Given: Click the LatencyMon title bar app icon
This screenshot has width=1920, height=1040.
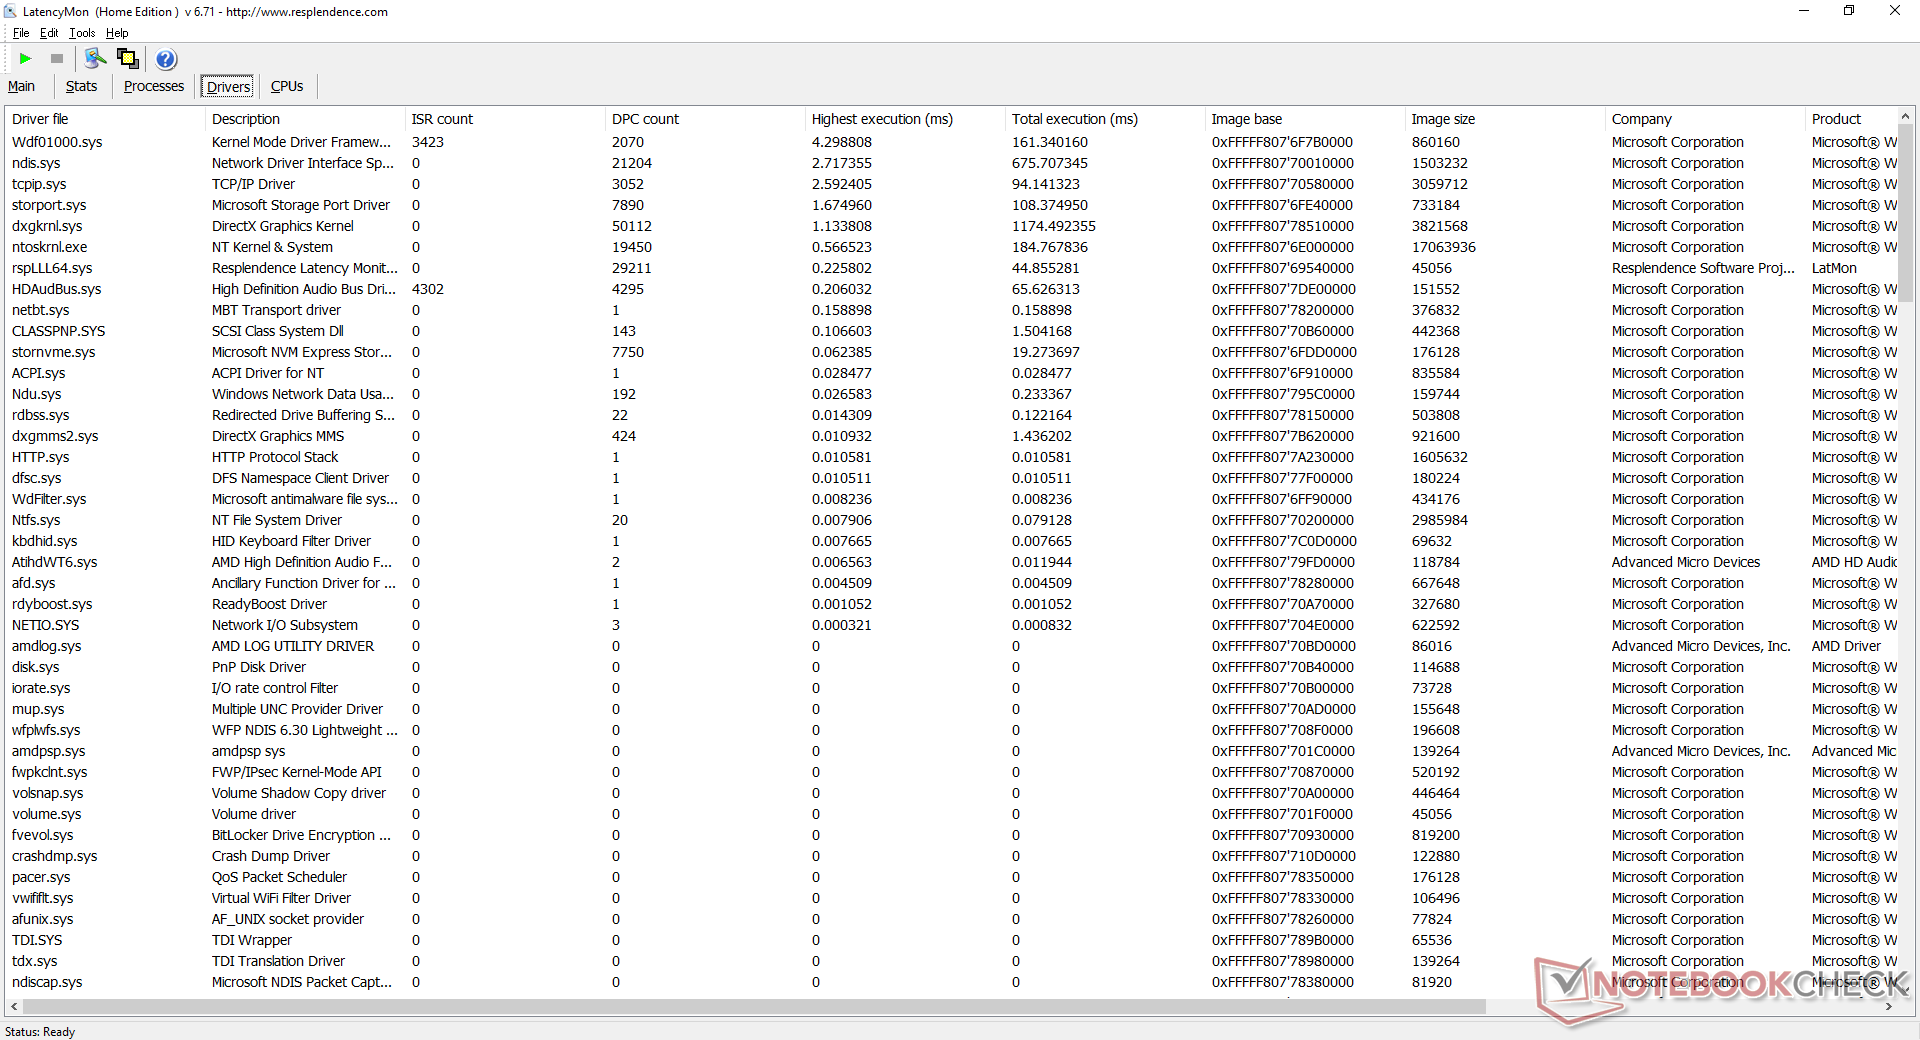Looking at the screenshot, I should point(10,12).
